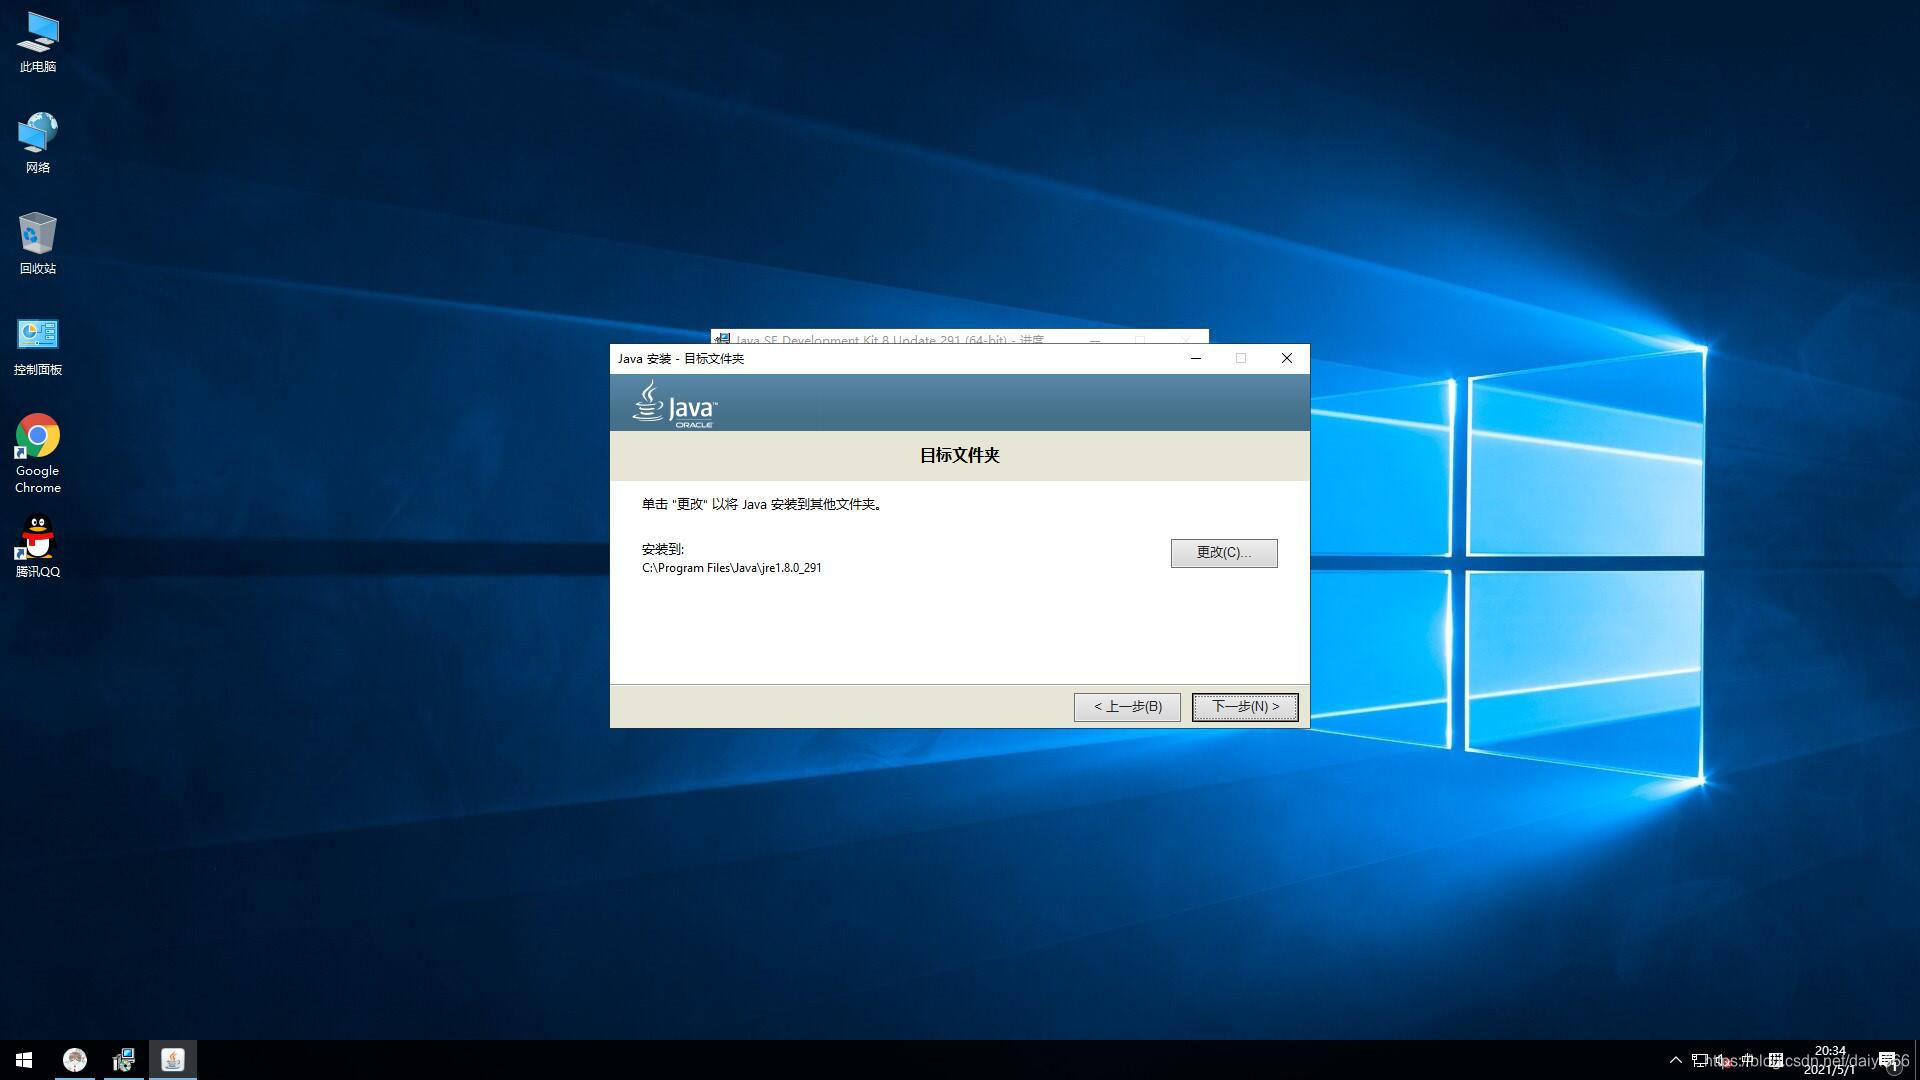Click the 下一步(N) next button
This screenshot has width=1920, height=1080.
(x=1244, y=706)
